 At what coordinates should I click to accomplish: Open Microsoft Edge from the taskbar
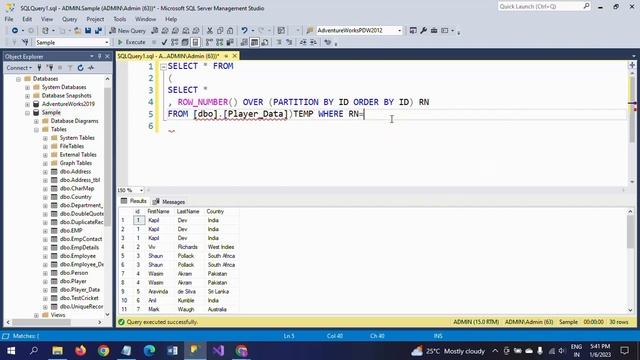[149, 351]
